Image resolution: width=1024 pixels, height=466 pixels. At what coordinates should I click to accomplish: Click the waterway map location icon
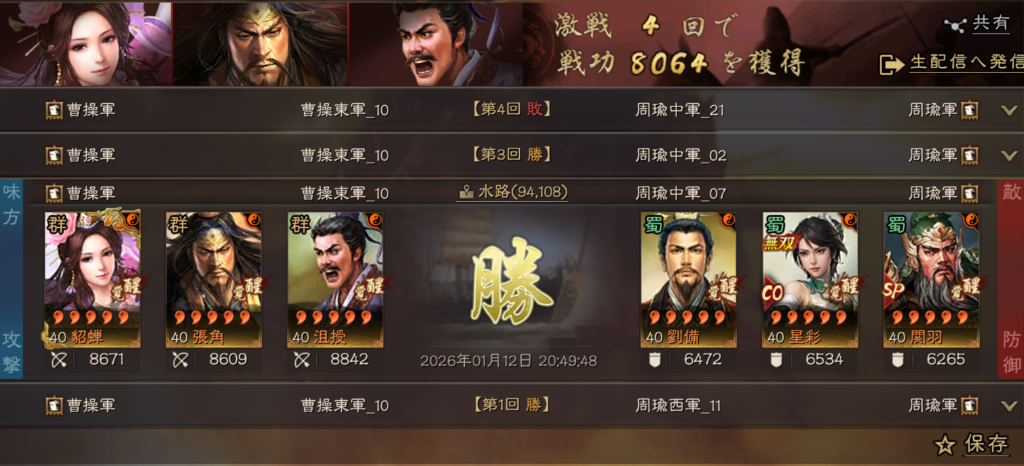466,193
